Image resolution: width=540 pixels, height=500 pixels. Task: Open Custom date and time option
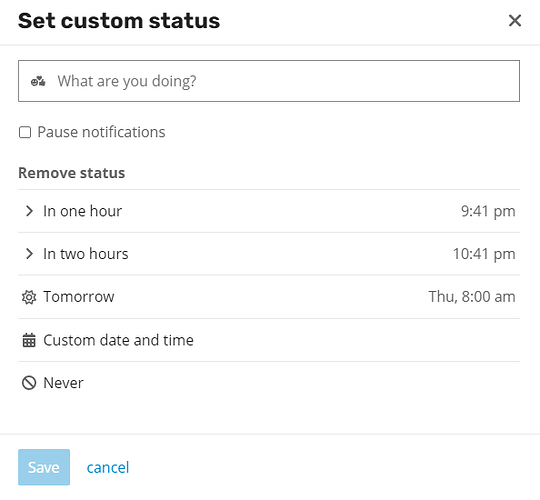(x=269, y=340)
